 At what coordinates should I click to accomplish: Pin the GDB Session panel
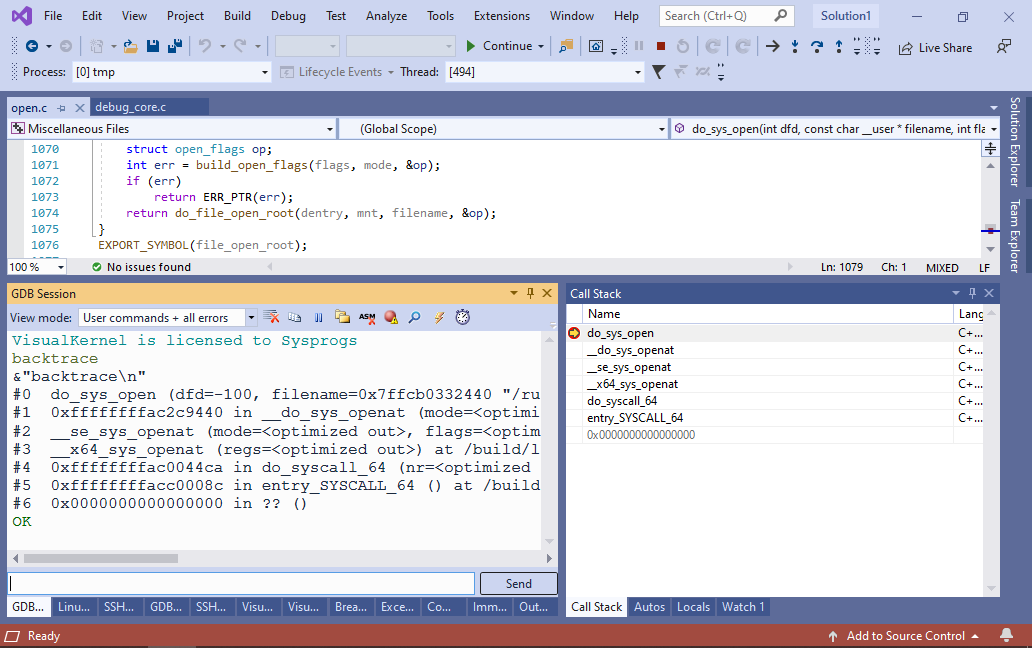click(530, 293)
